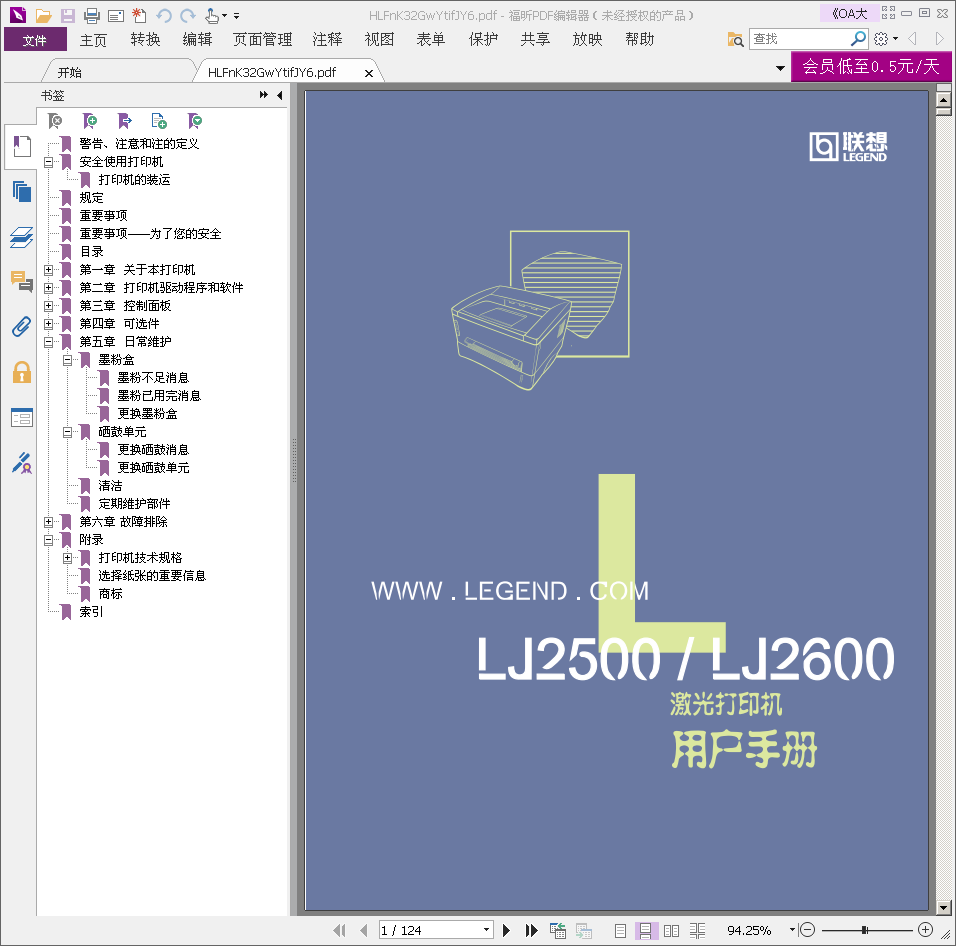Open the page number dropdown
This screenshot has width=956, height=946.
(487, 930)
